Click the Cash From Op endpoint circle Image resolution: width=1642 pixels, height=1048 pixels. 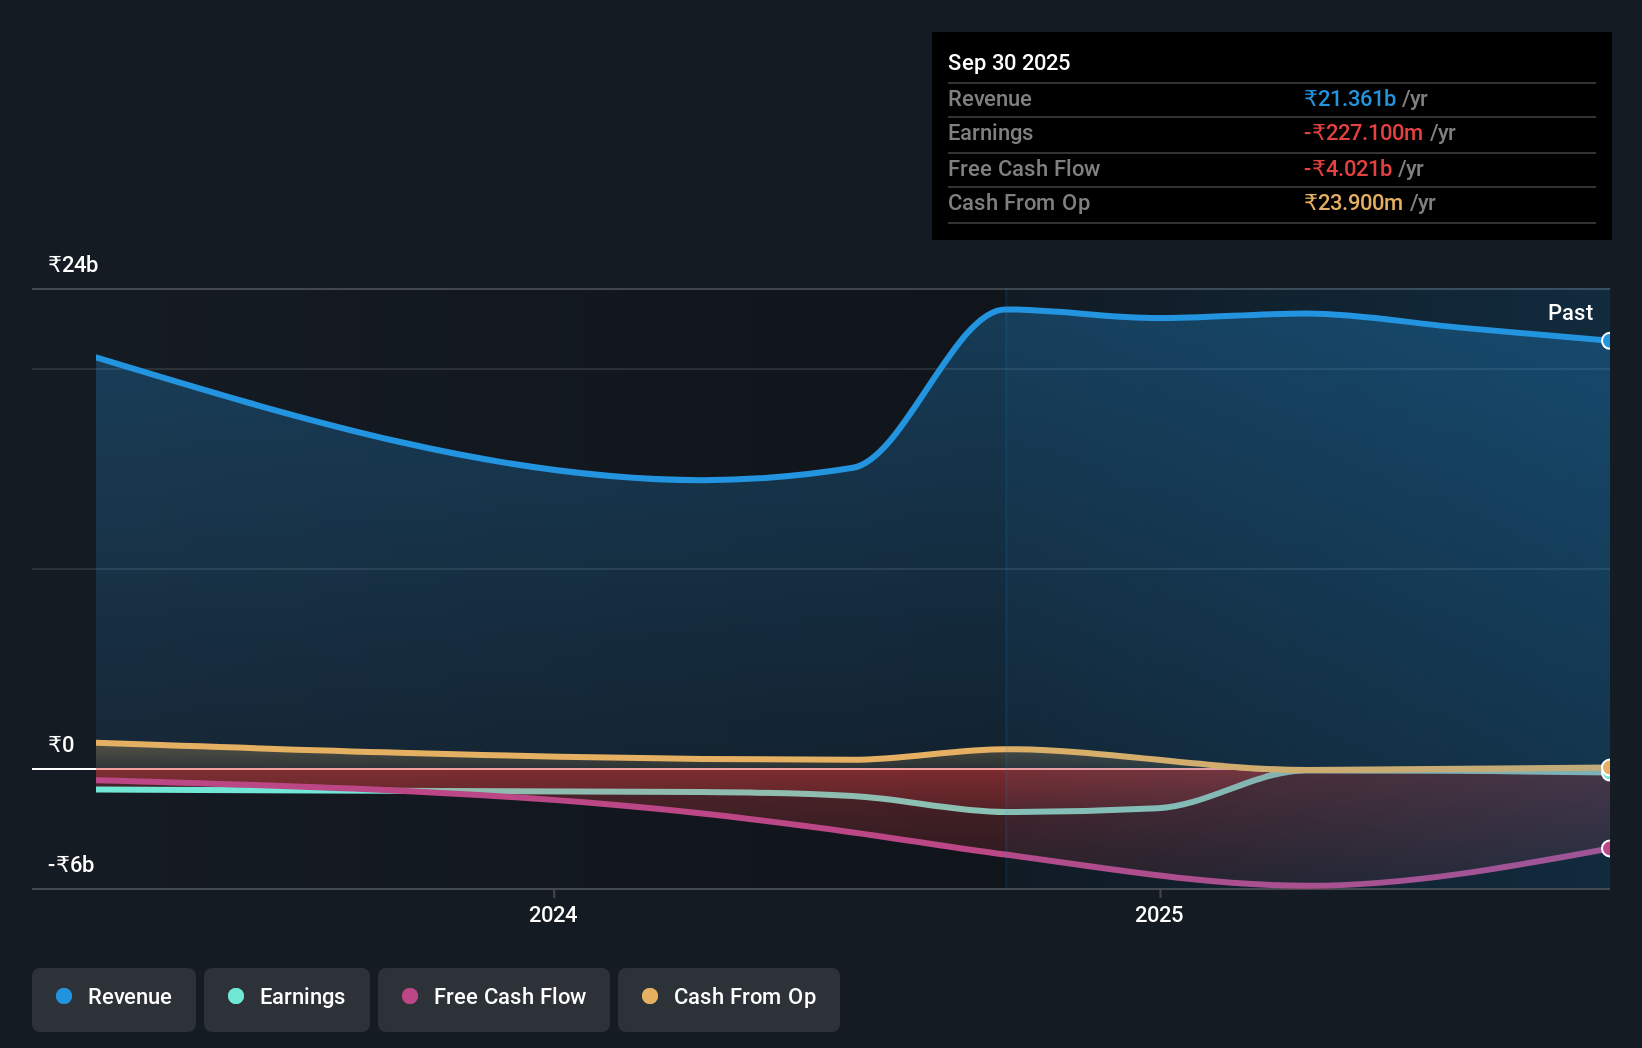[x=1607, y=769]
